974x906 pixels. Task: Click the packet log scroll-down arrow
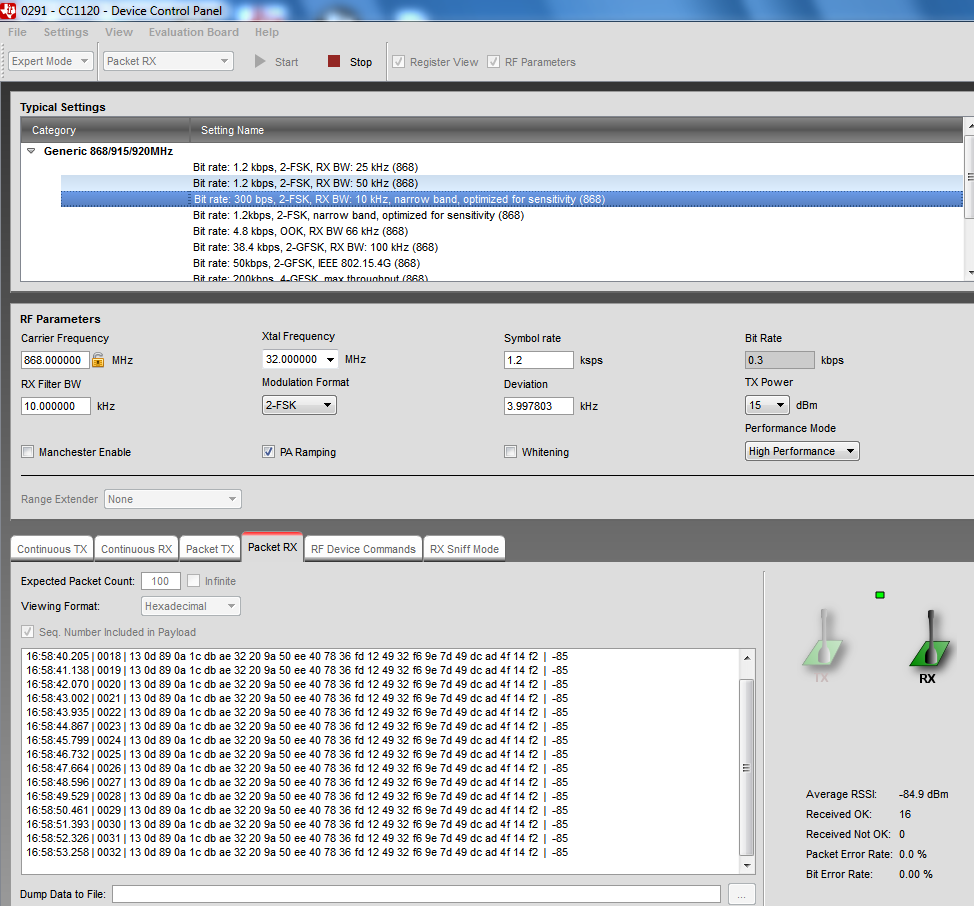click(747, 865)
